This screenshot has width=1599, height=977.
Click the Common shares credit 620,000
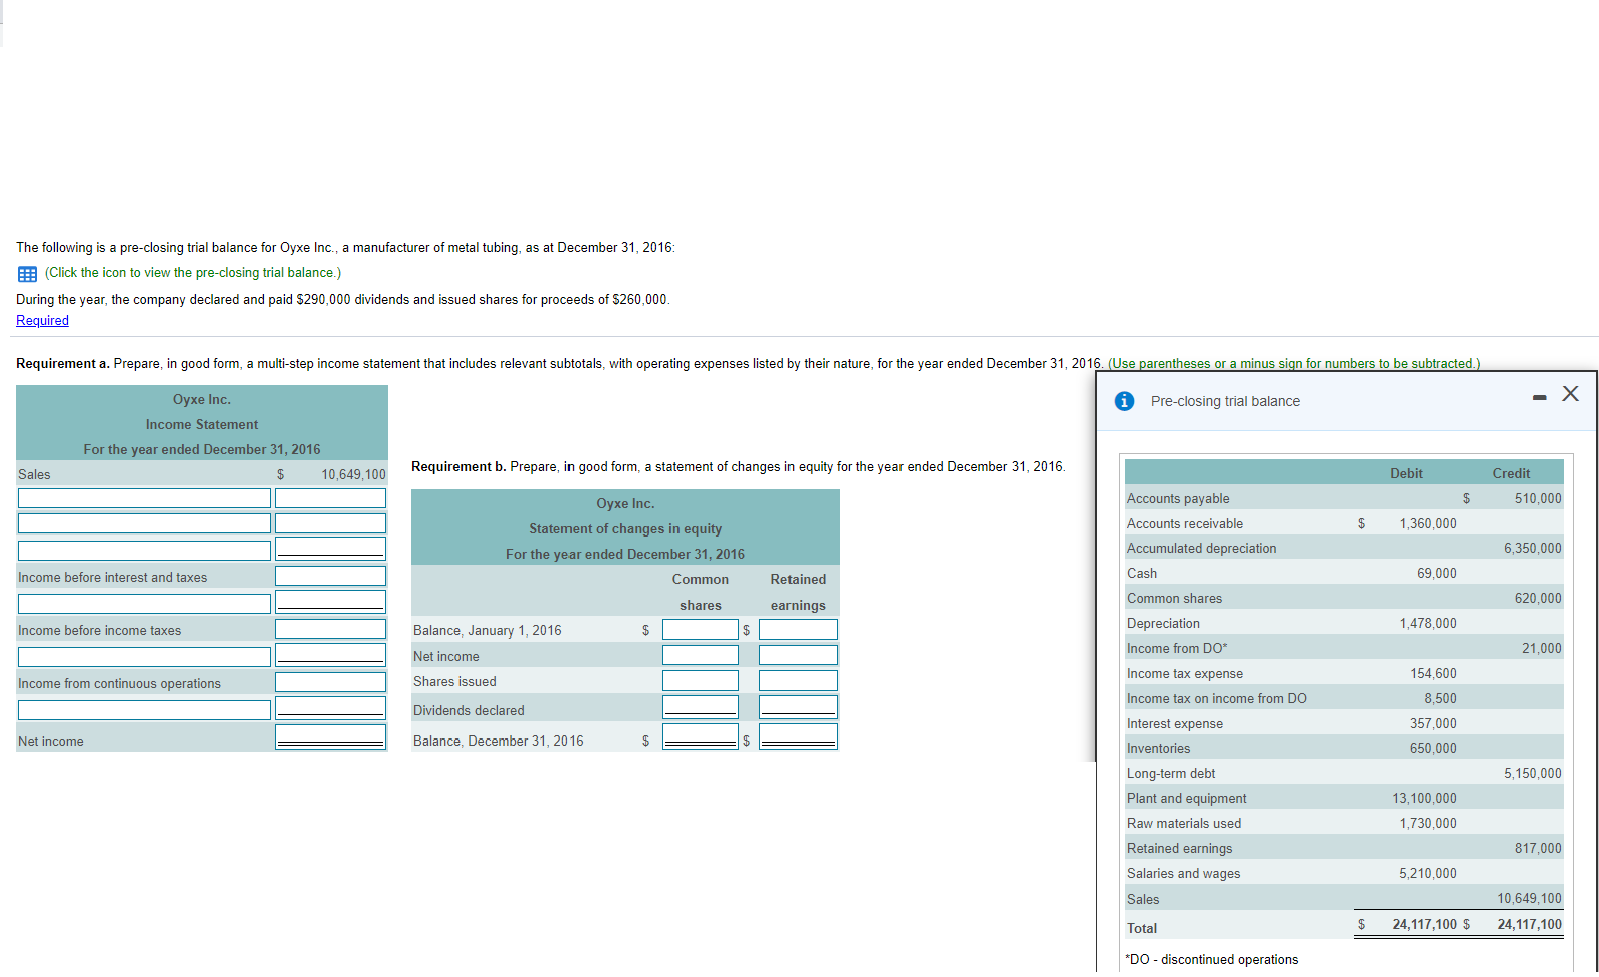point(1537,599)
